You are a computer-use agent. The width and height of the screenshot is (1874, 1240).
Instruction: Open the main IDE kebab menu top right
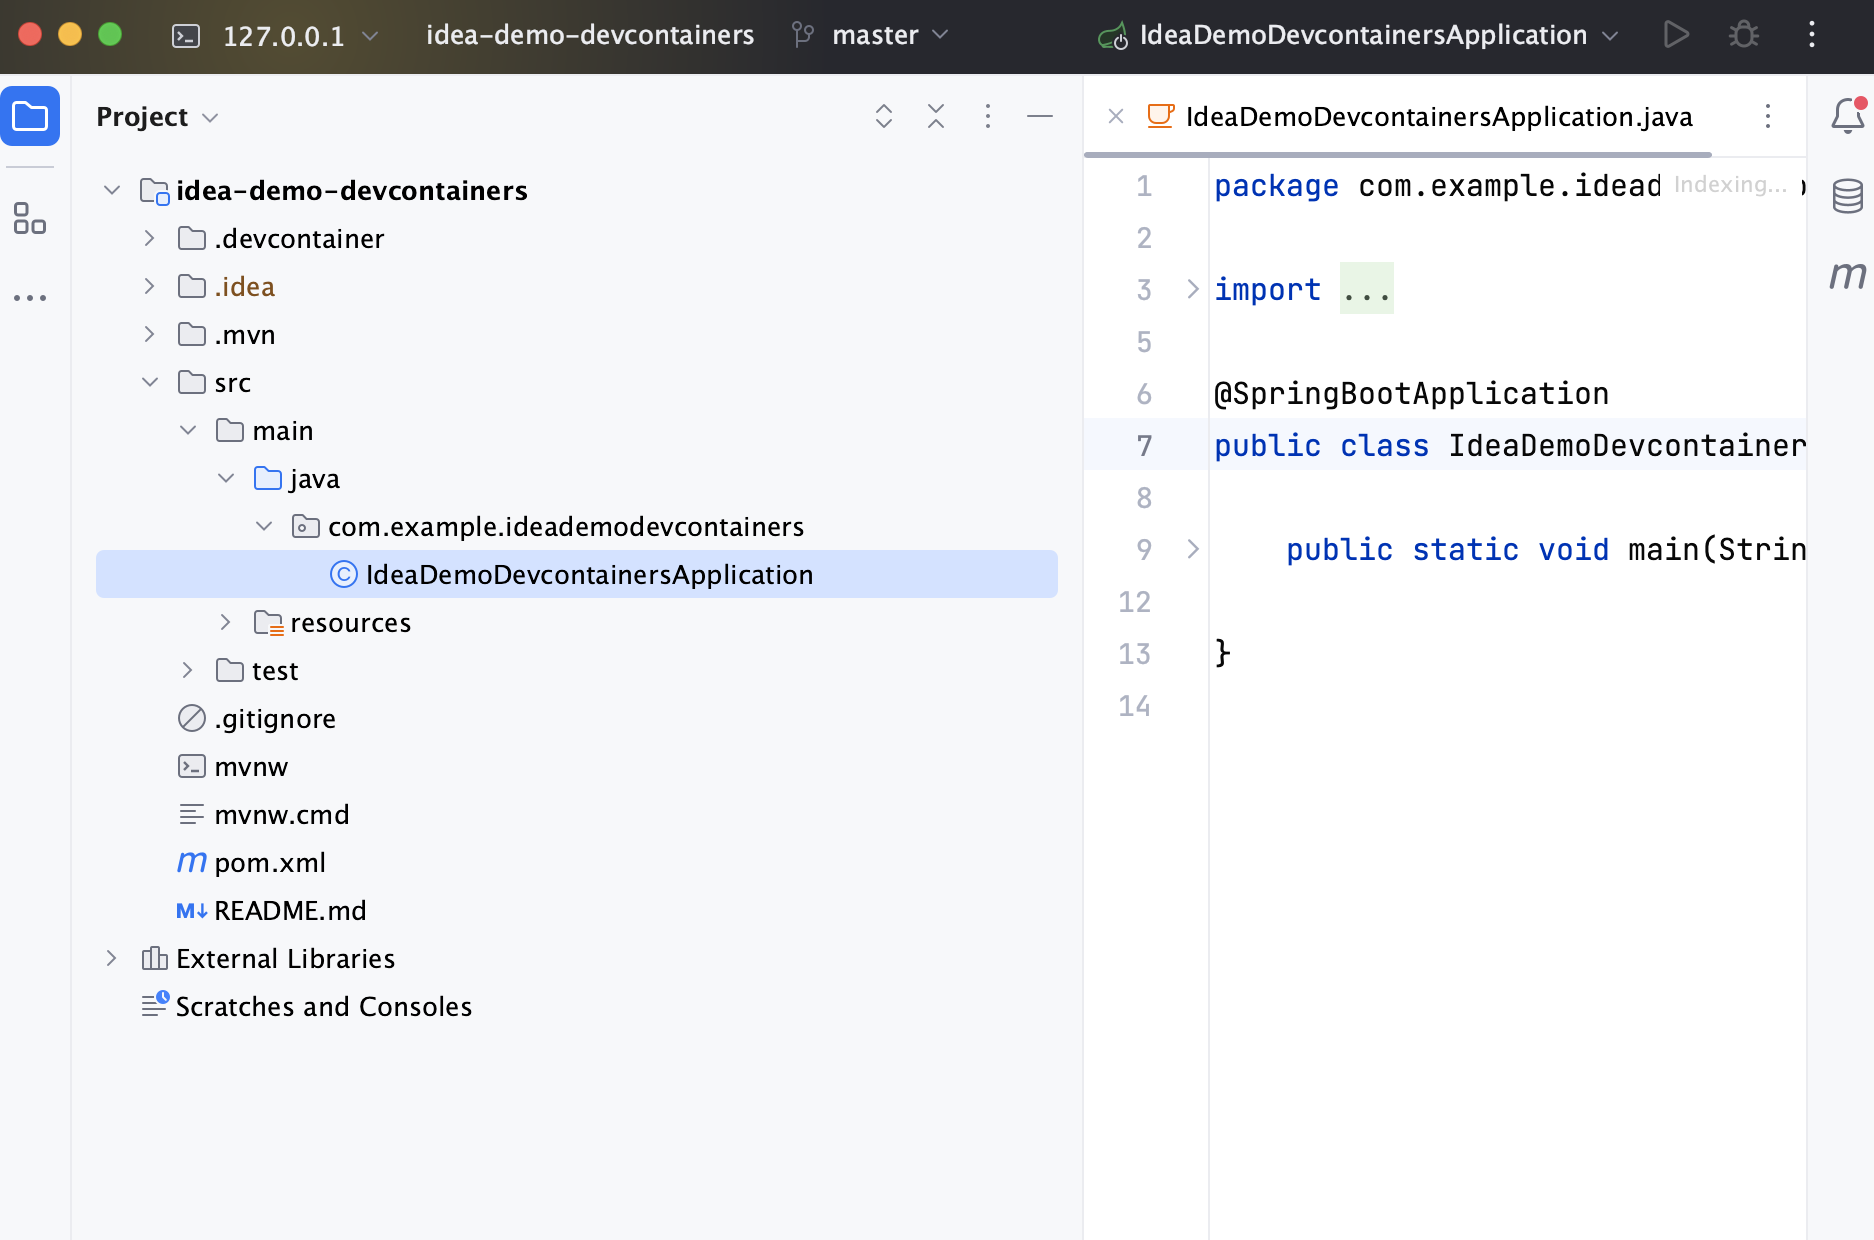point(1811,34)
